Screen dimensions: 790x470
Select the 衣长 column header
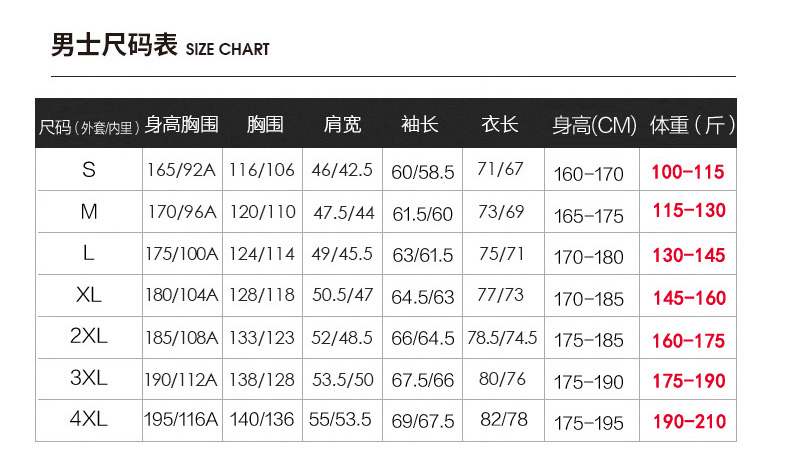pos(500,125)
